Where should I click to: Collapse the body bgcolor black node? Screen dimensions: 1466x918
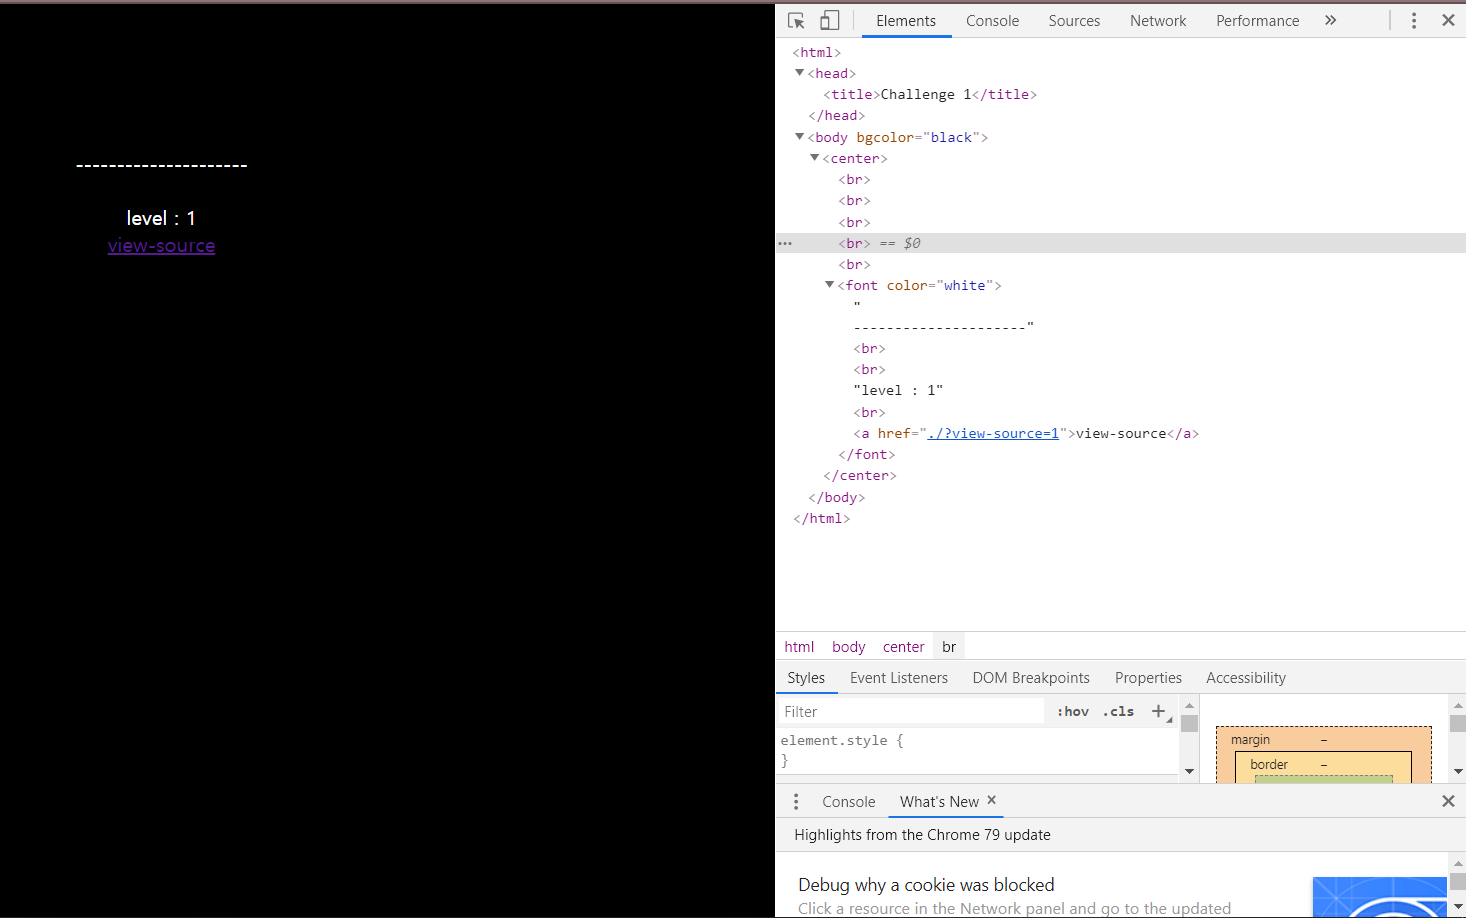799,137
